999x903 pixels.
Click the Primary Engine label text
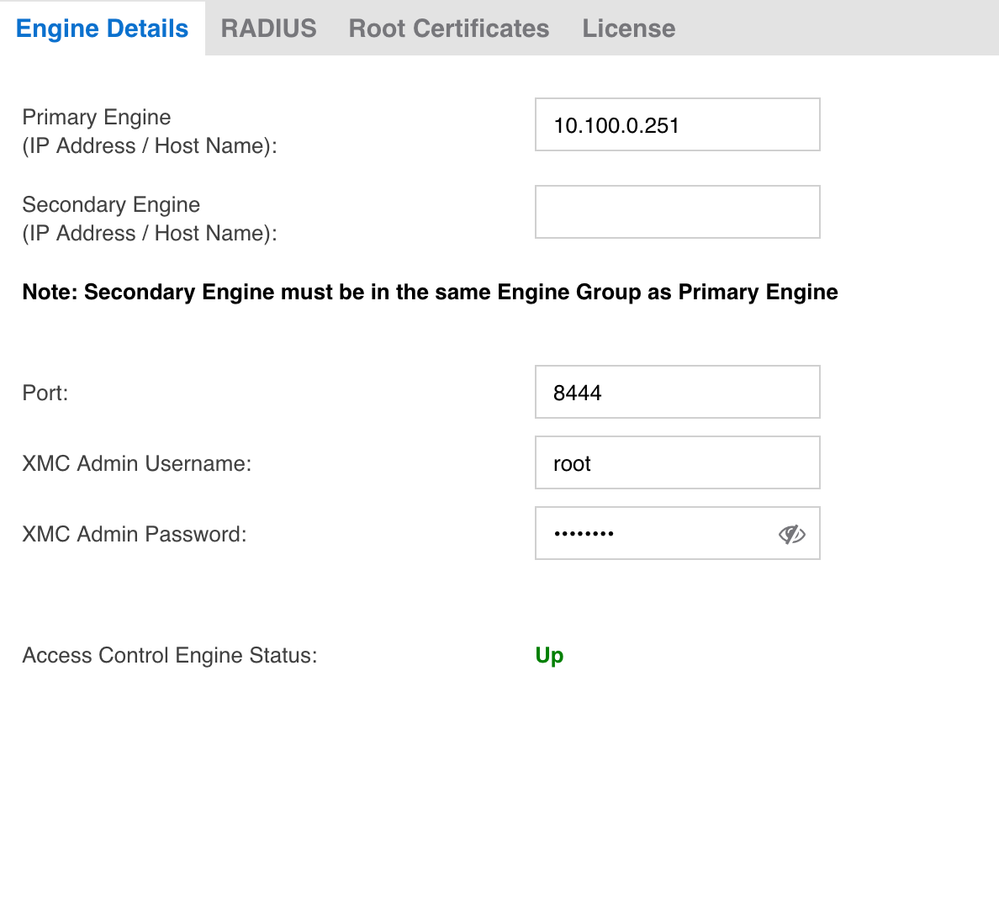[x=96, y=118]
